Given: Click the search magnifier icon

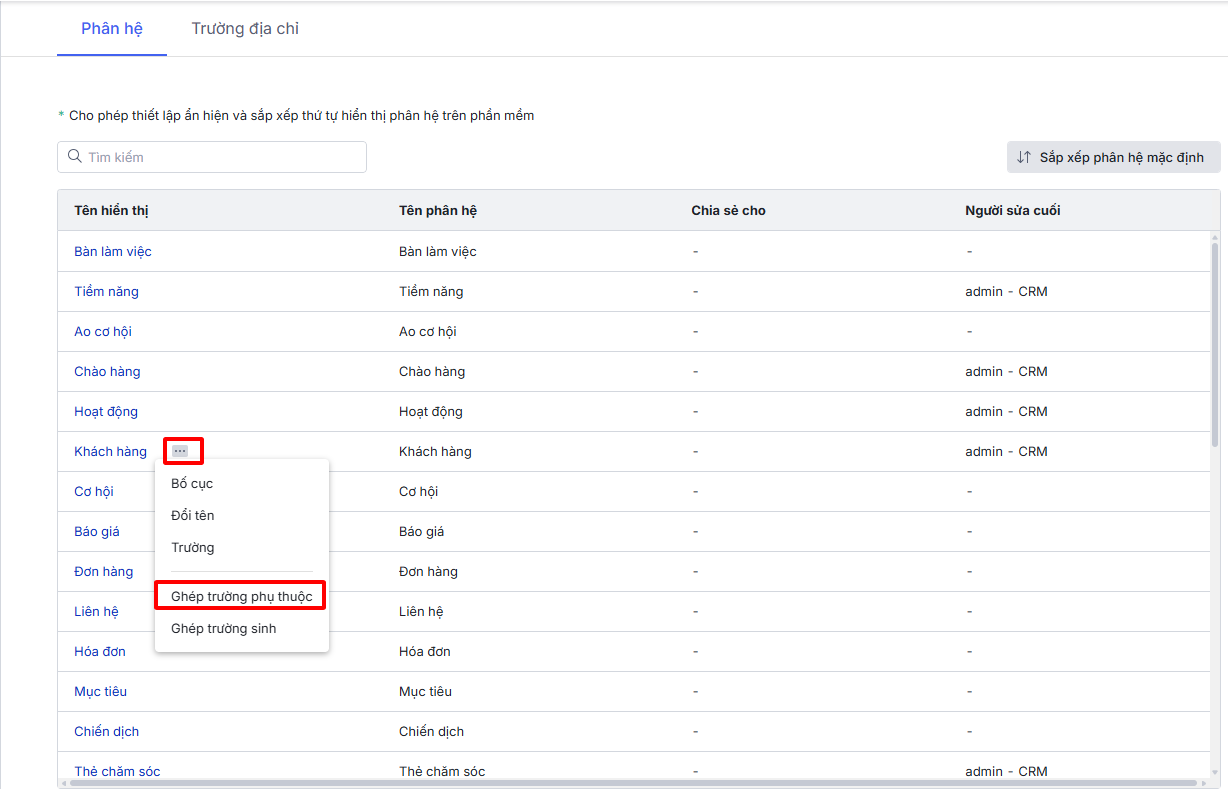Looking at the screenshot, I should [x=75, y=157].
